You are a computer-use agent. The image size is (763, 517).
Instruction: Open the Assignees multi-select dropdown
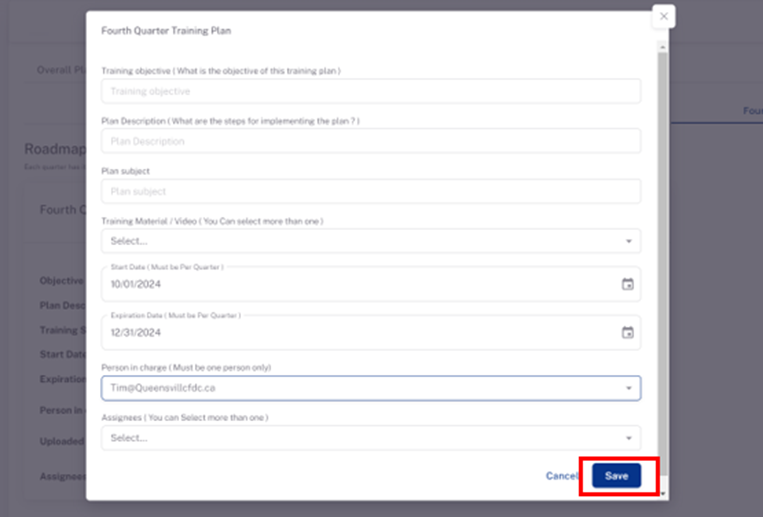pyautogui.click(x=371, y=438)
